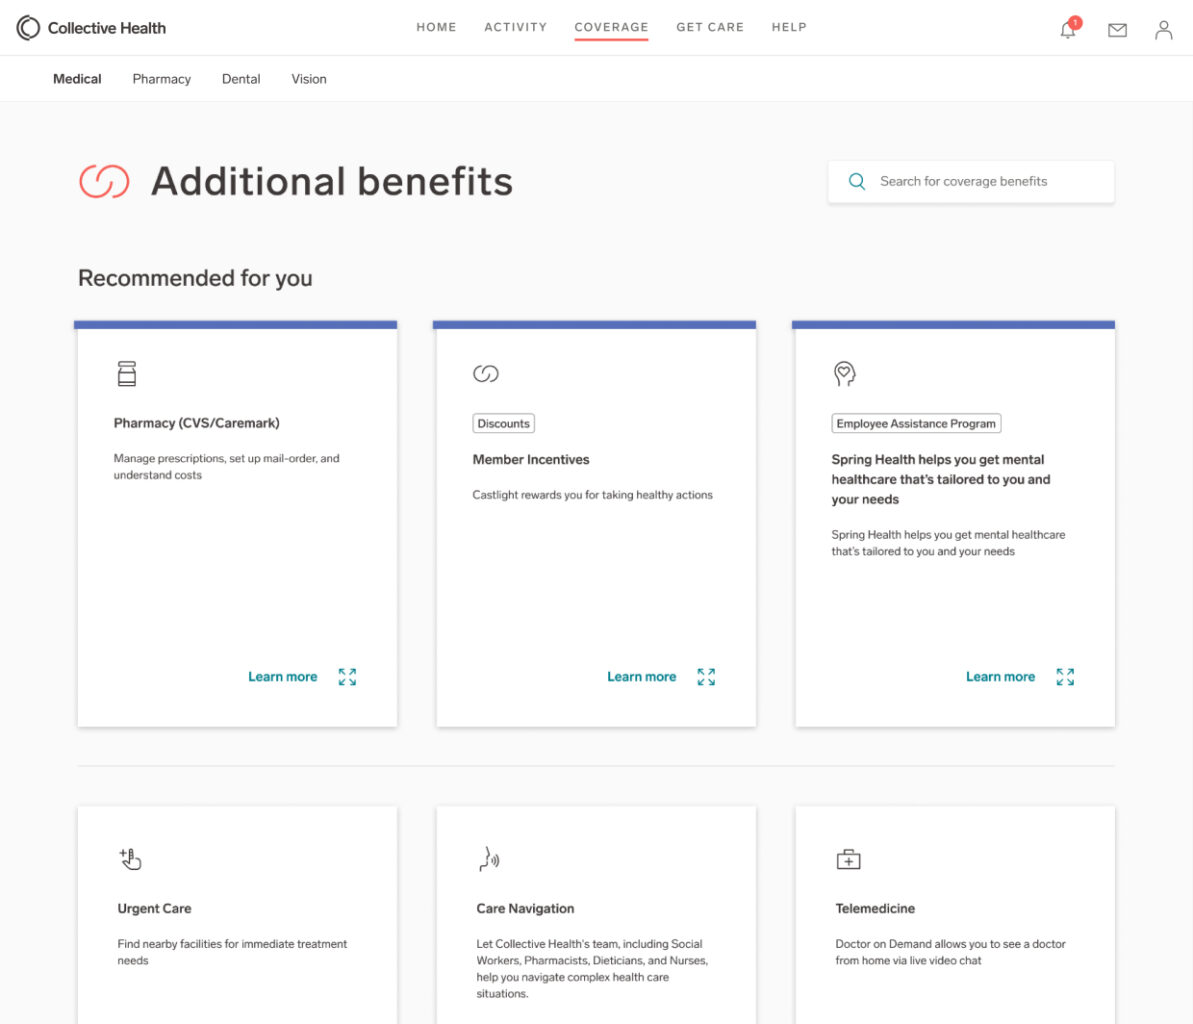This screenshot has width=1193, height=1024.
Task: Click the pharmacy bottle icon
Action: tap(127, 374)
